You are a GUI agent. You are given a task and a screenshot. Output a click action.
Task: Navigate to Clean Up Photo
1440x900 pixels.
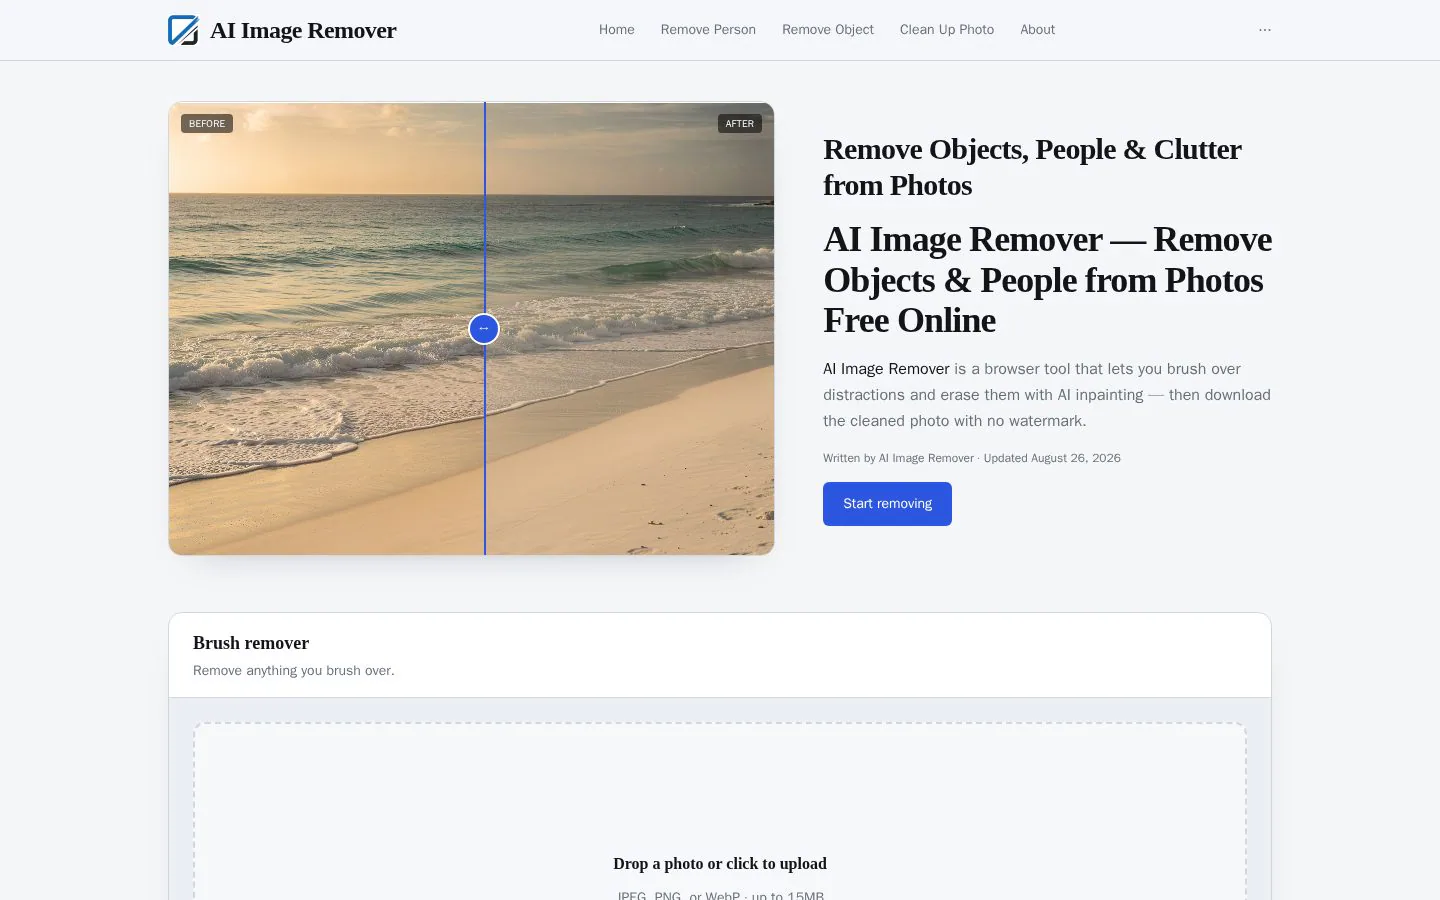(x=947, y=30)
